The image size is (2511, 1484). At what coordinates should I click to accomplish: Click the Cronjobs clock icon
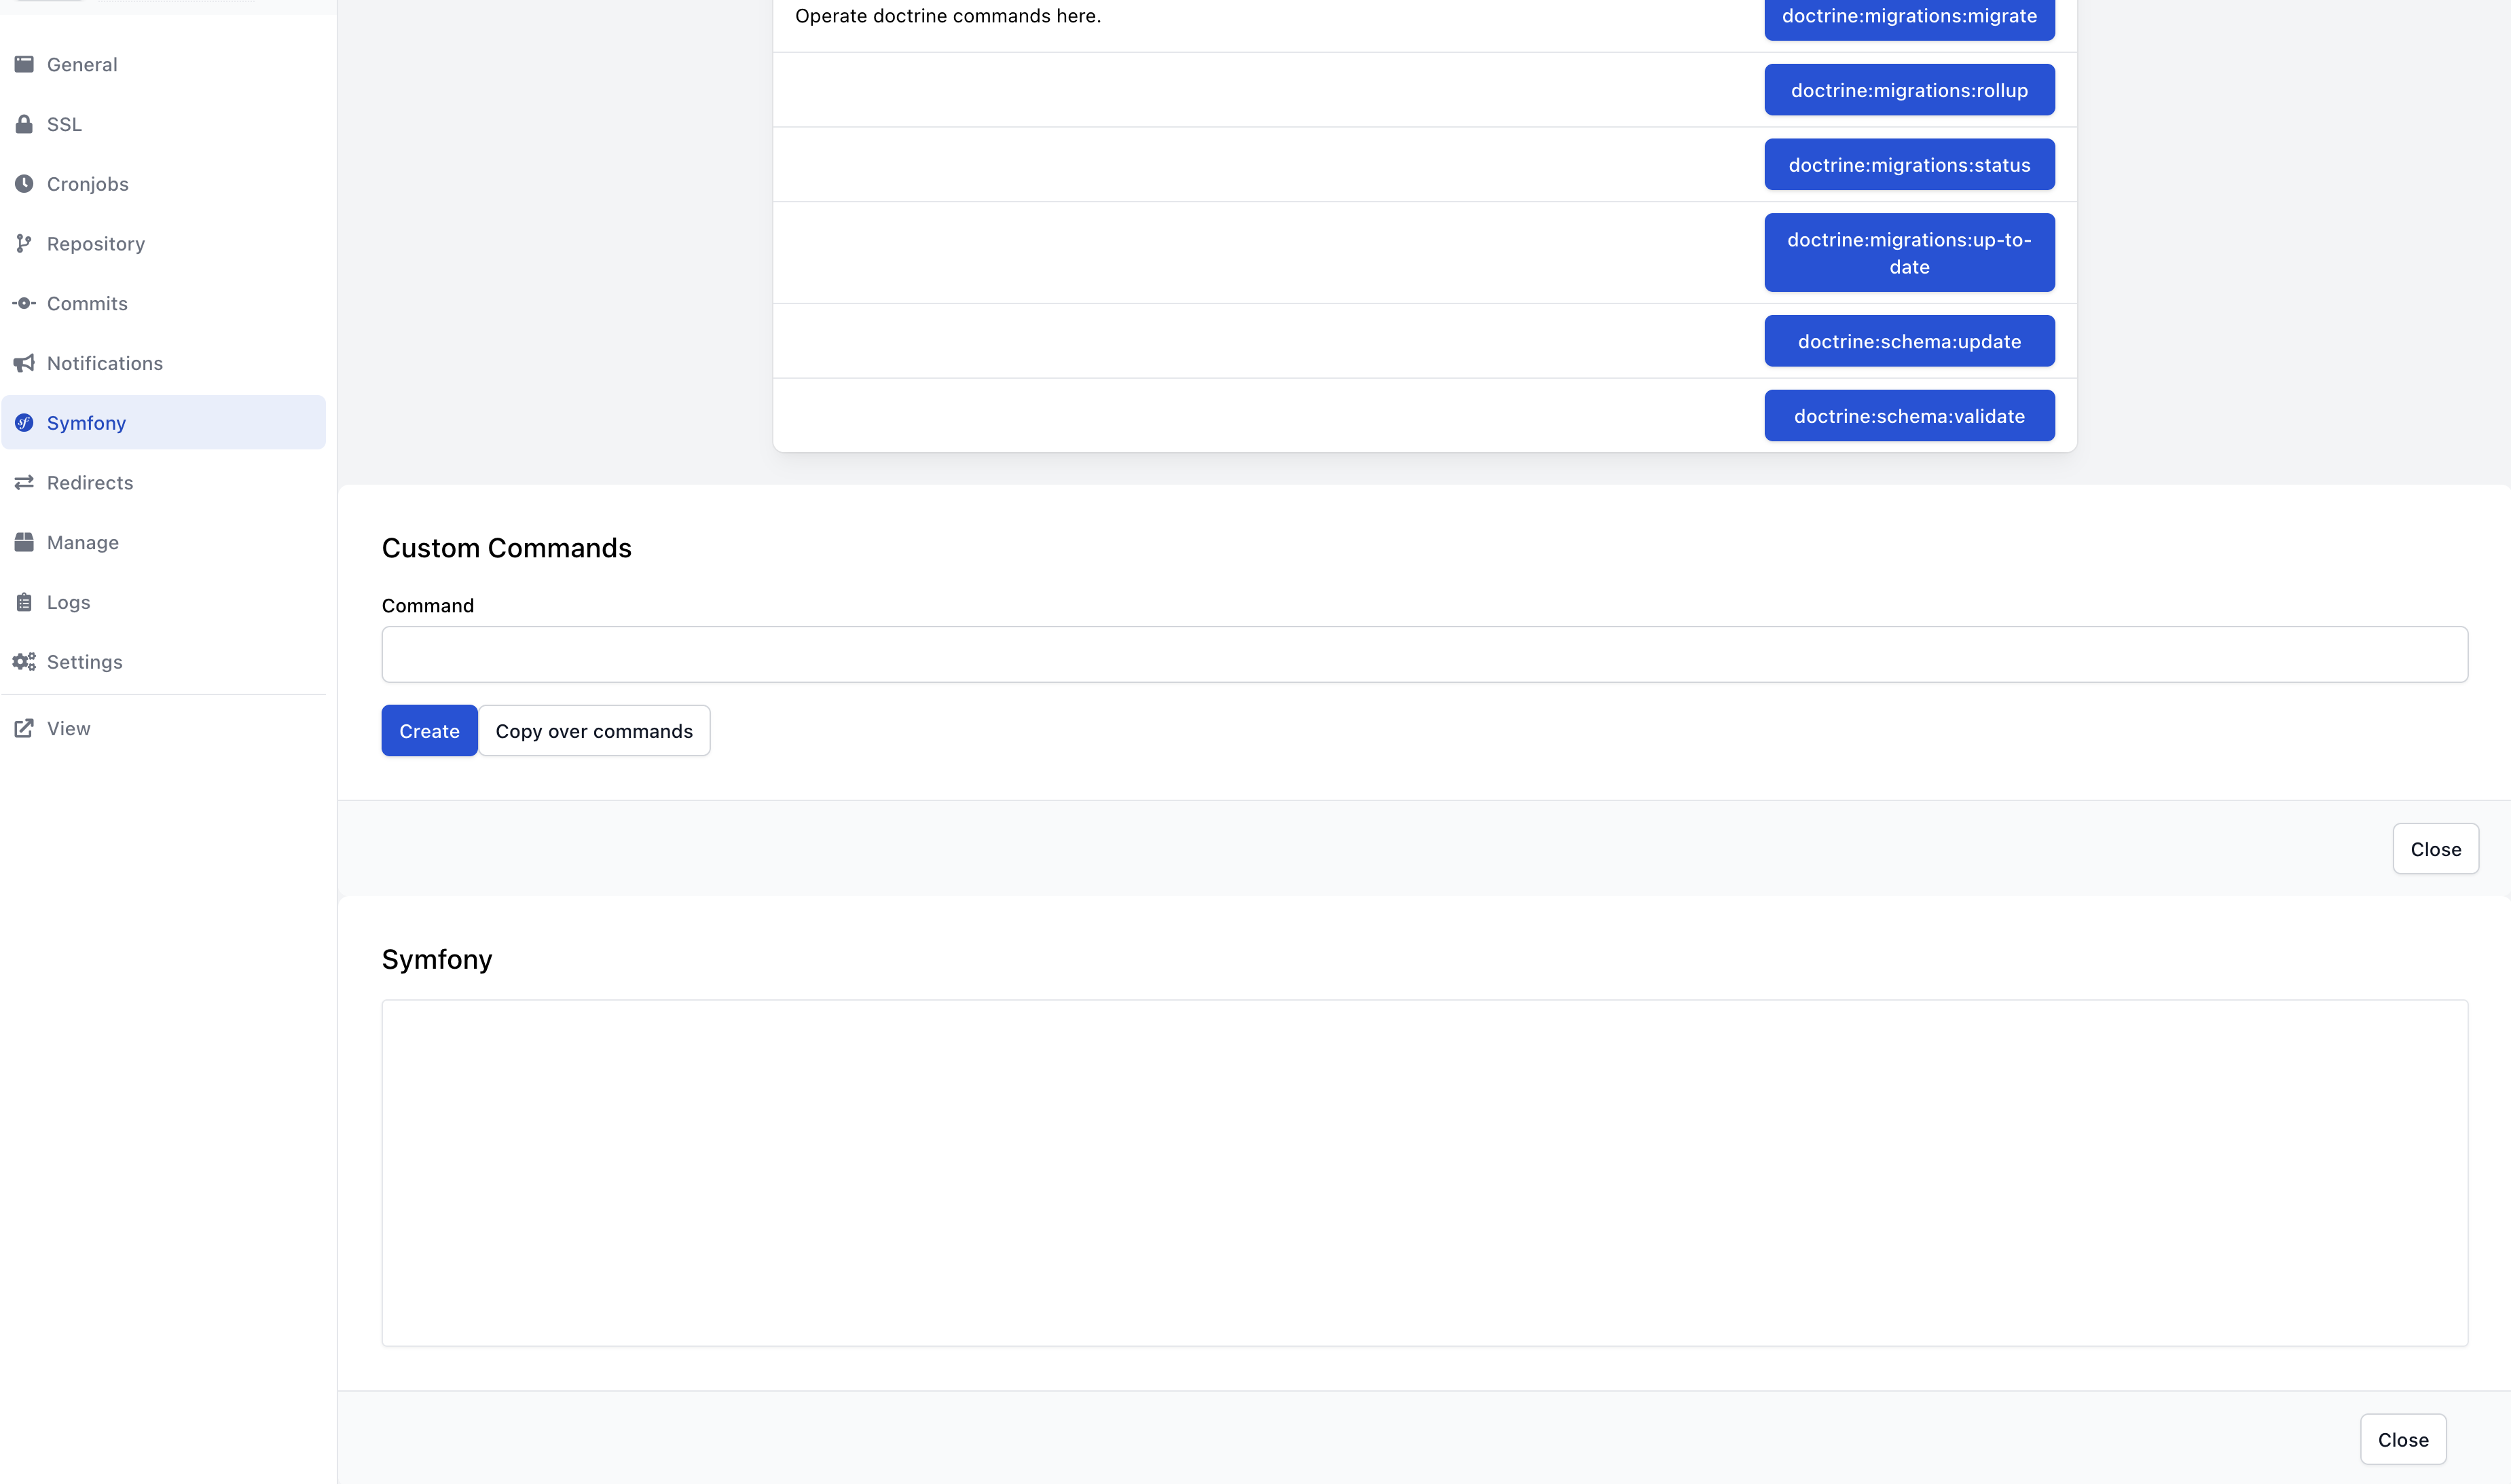[x=24, y=184]
